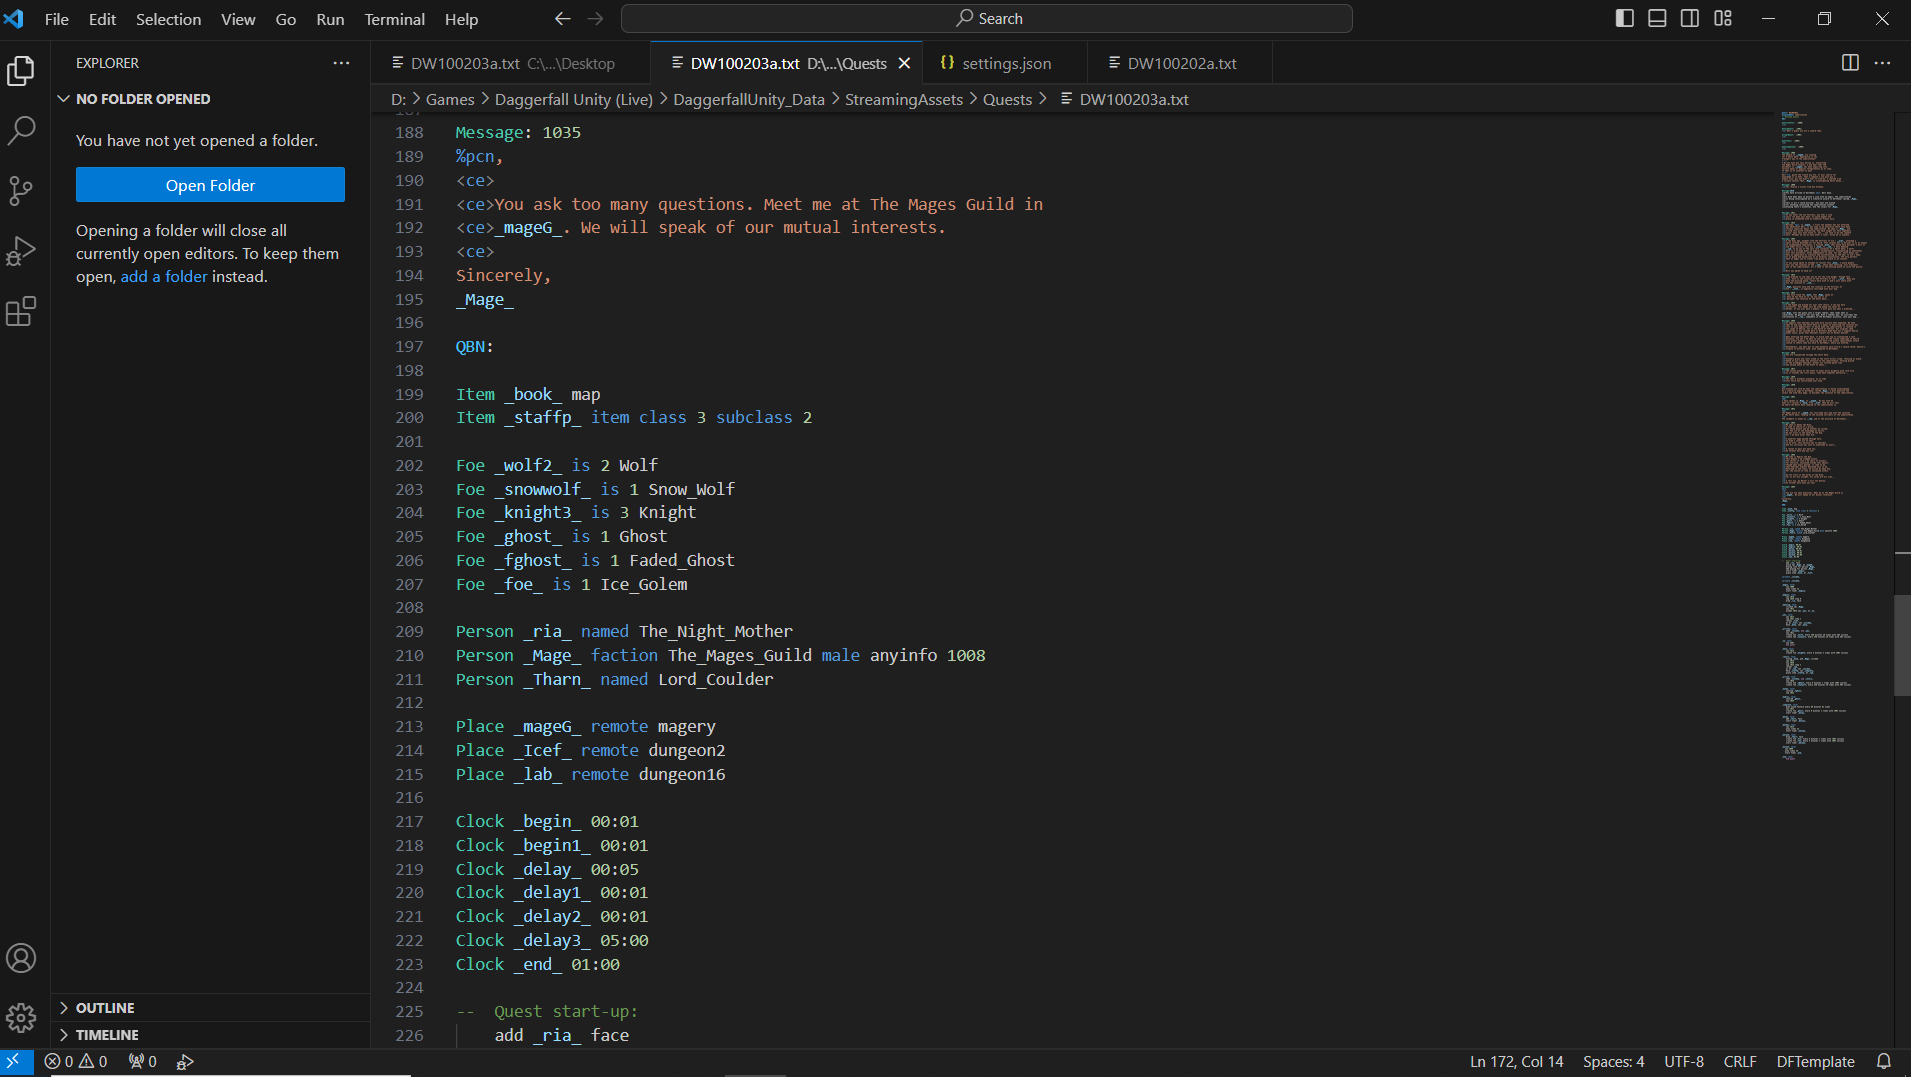Open the Customize Layout icon

[x=1723, y=19]
